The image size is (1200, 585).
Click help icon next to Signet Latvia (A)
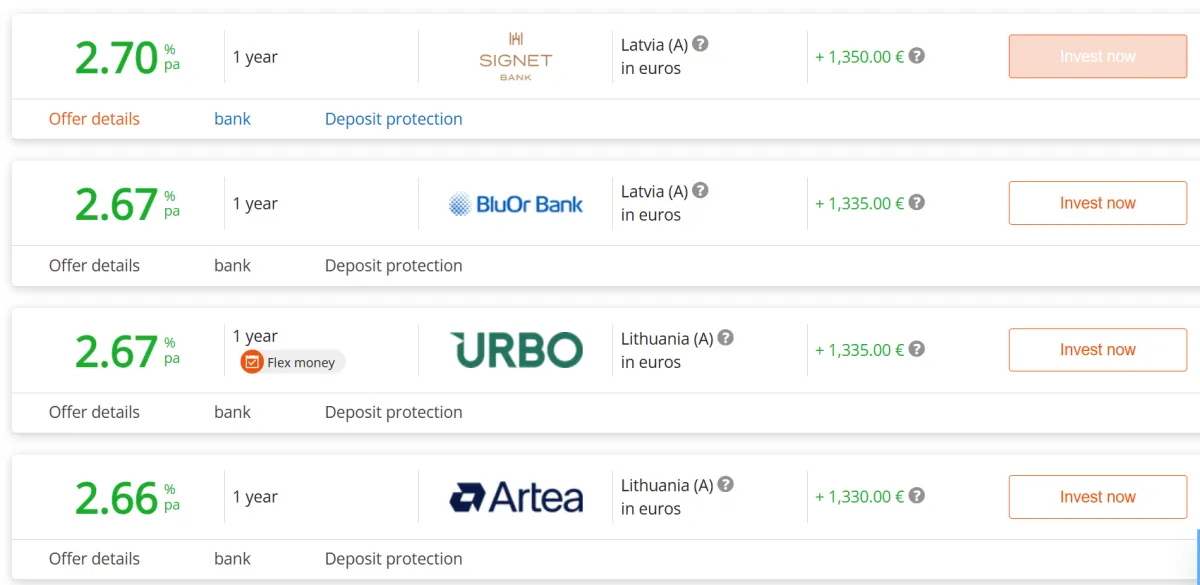tap(701, 44)
